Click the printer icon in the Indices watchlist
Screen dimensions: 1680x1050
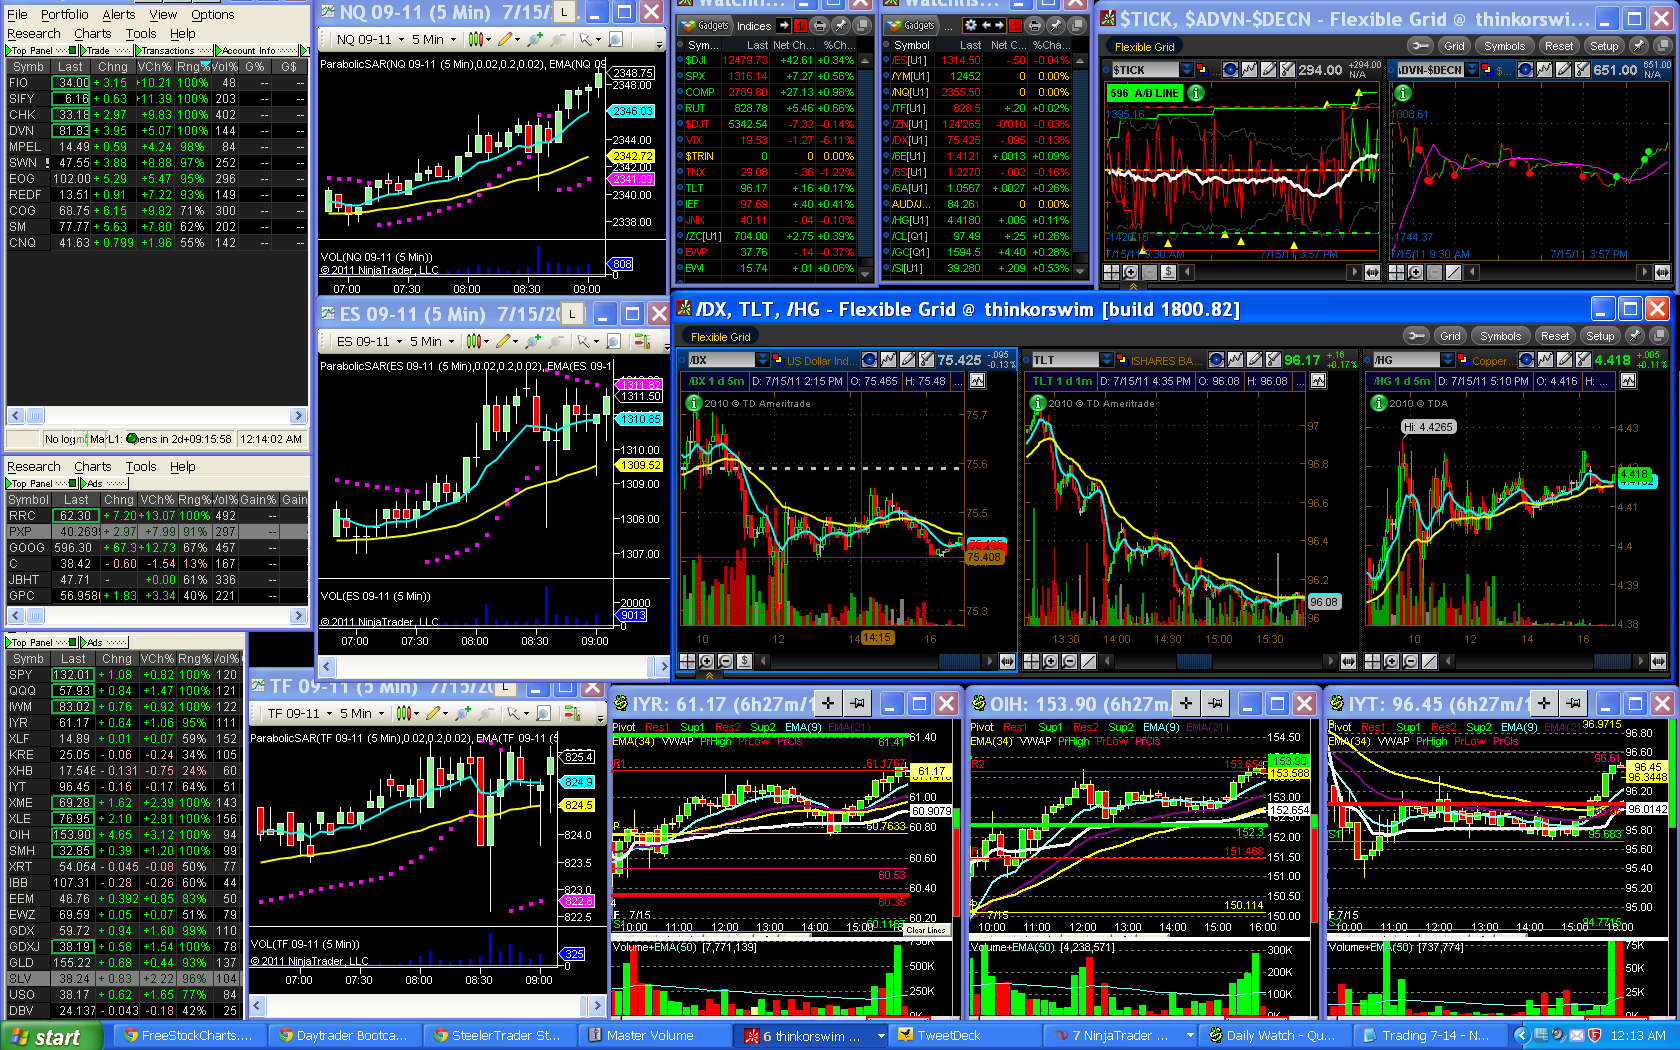click(820, 25)
